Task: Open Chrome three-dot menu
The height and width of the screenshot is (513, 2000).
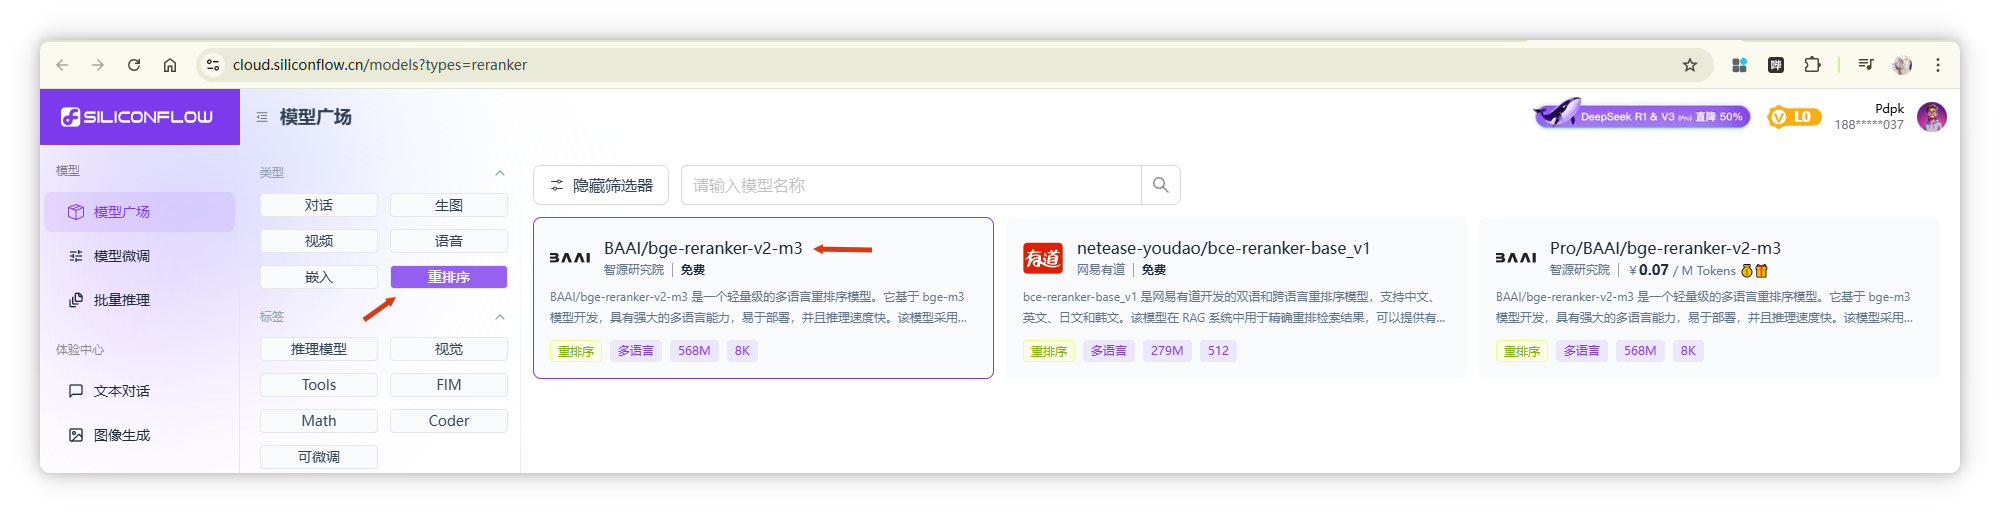Action: click(x=1937, y=65)
